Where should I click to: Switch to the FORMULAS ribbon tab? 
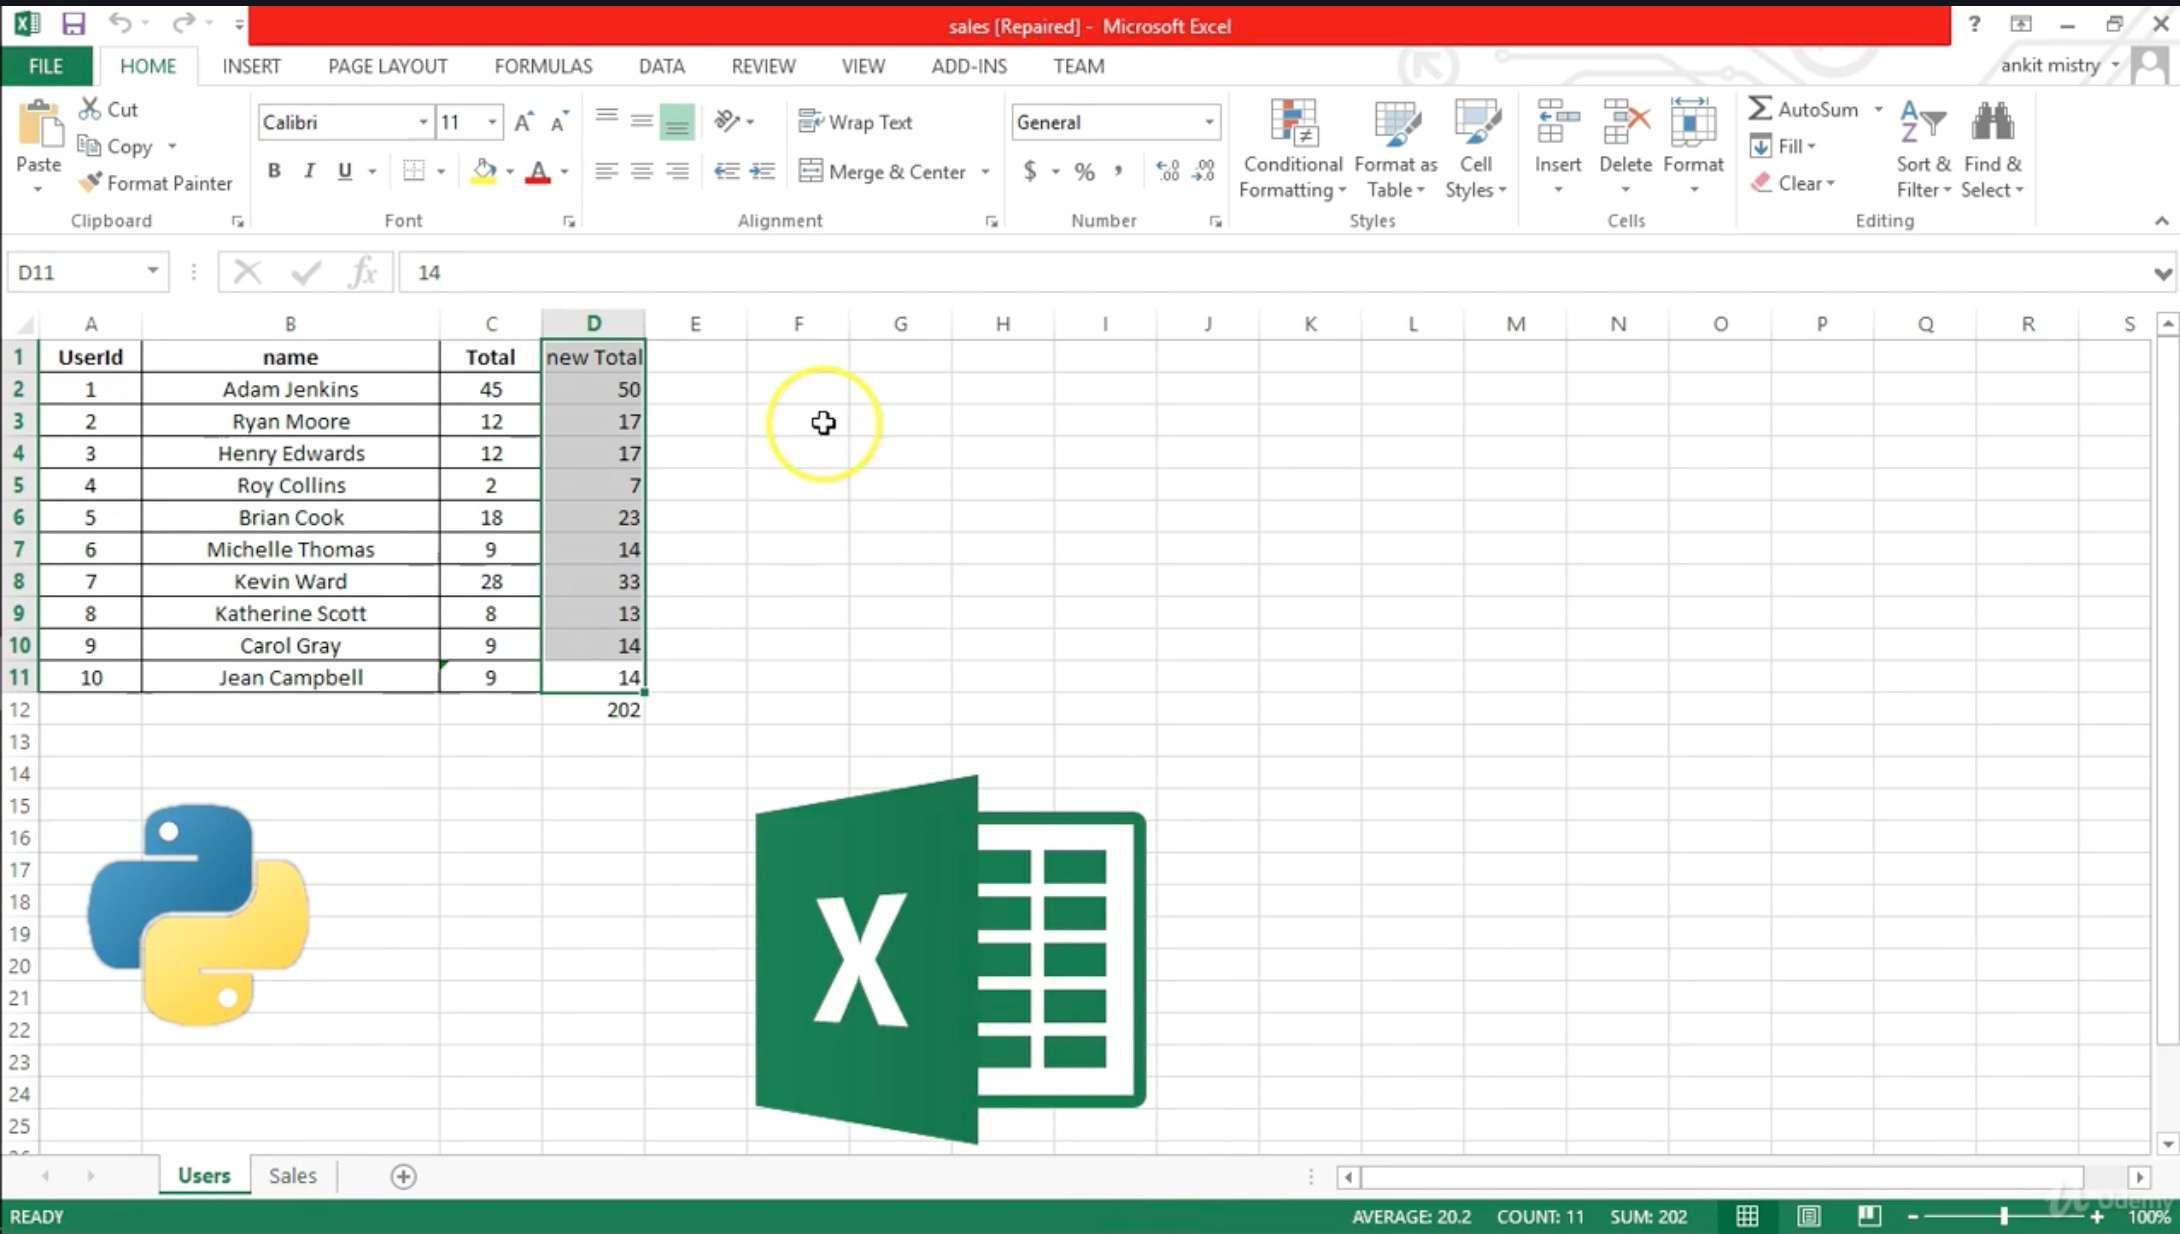click(x=543, y=65)
